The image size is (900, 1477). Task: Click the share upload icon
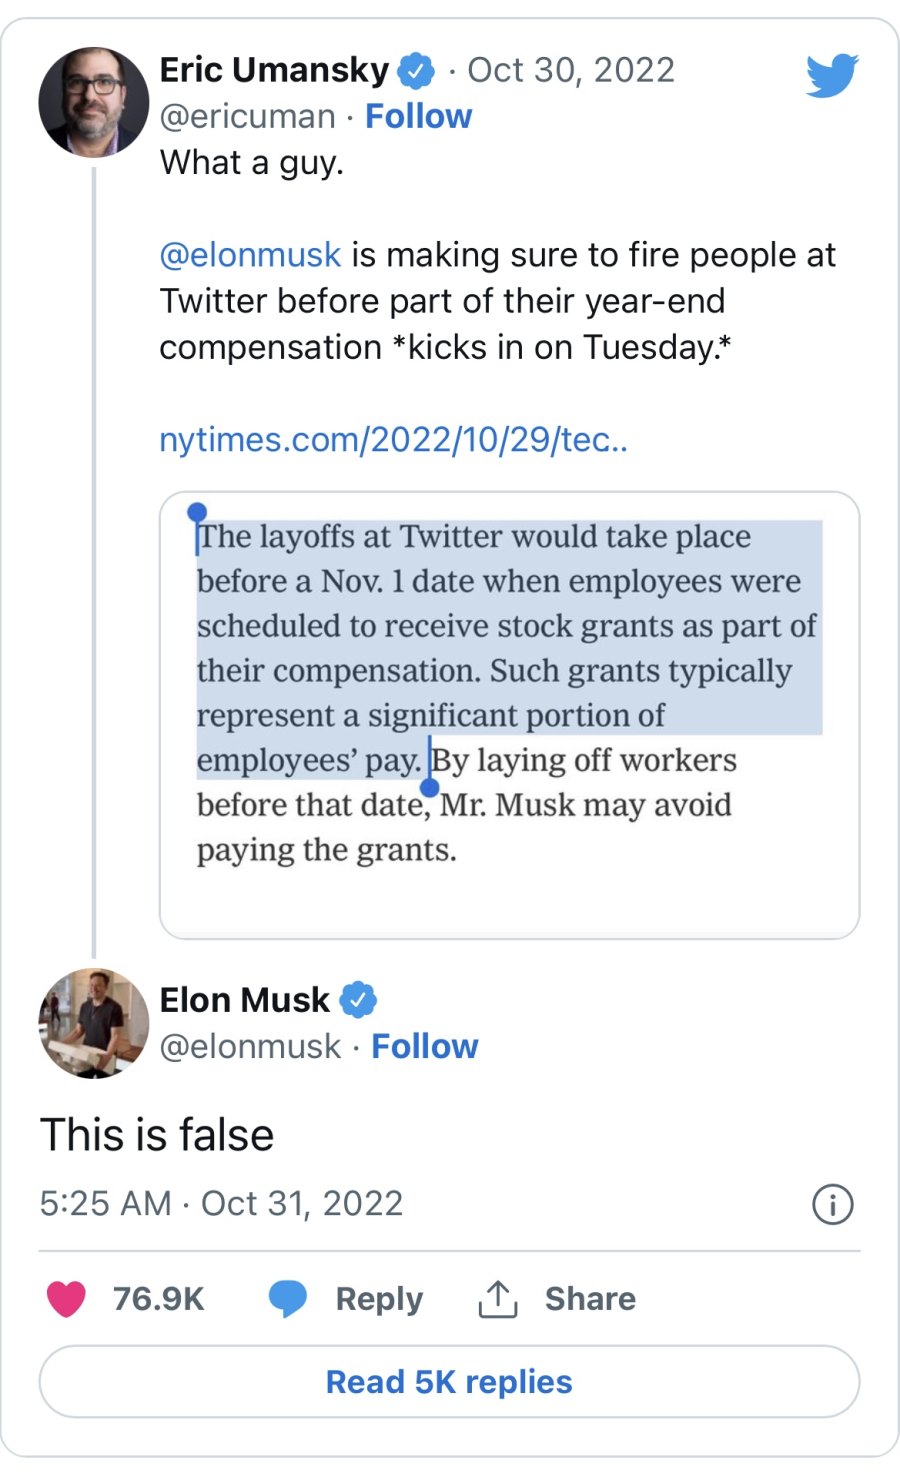497,1298
